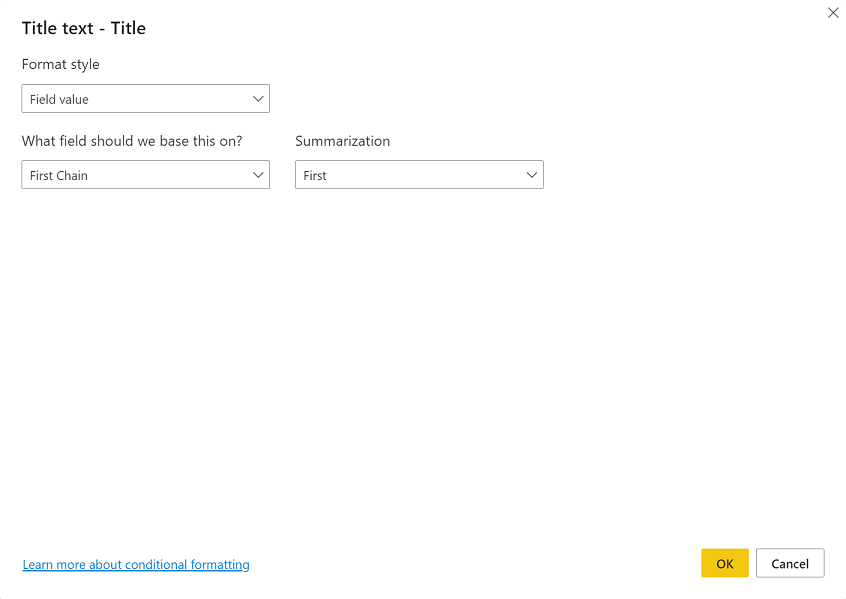Screen dimensions: 846x599
Task: Click the Title text - Title heading
Action: pyautogui.click(x=84, y=28)
